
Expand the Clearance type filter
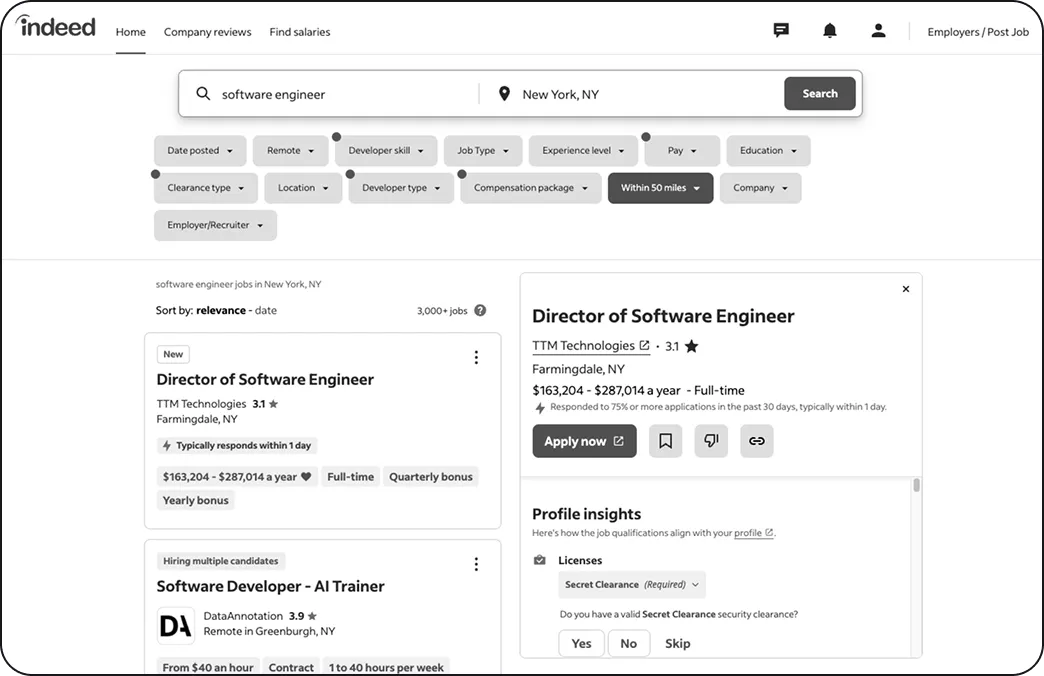pyautogui.click(x=206, y=188)
